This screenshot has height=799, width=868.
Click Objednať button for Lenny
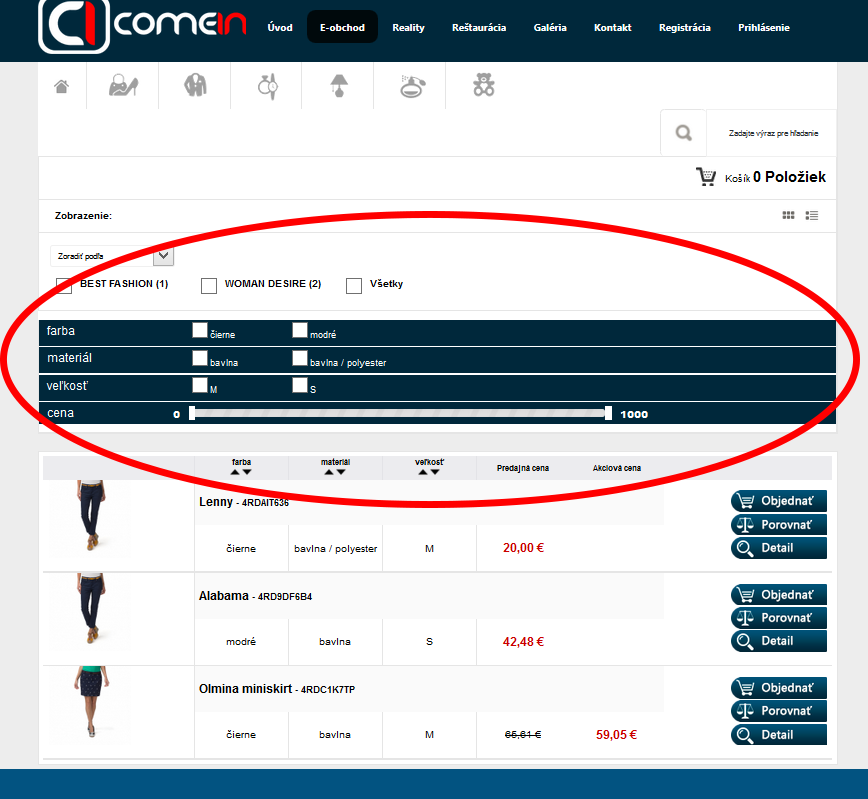(x=778, y=501)
